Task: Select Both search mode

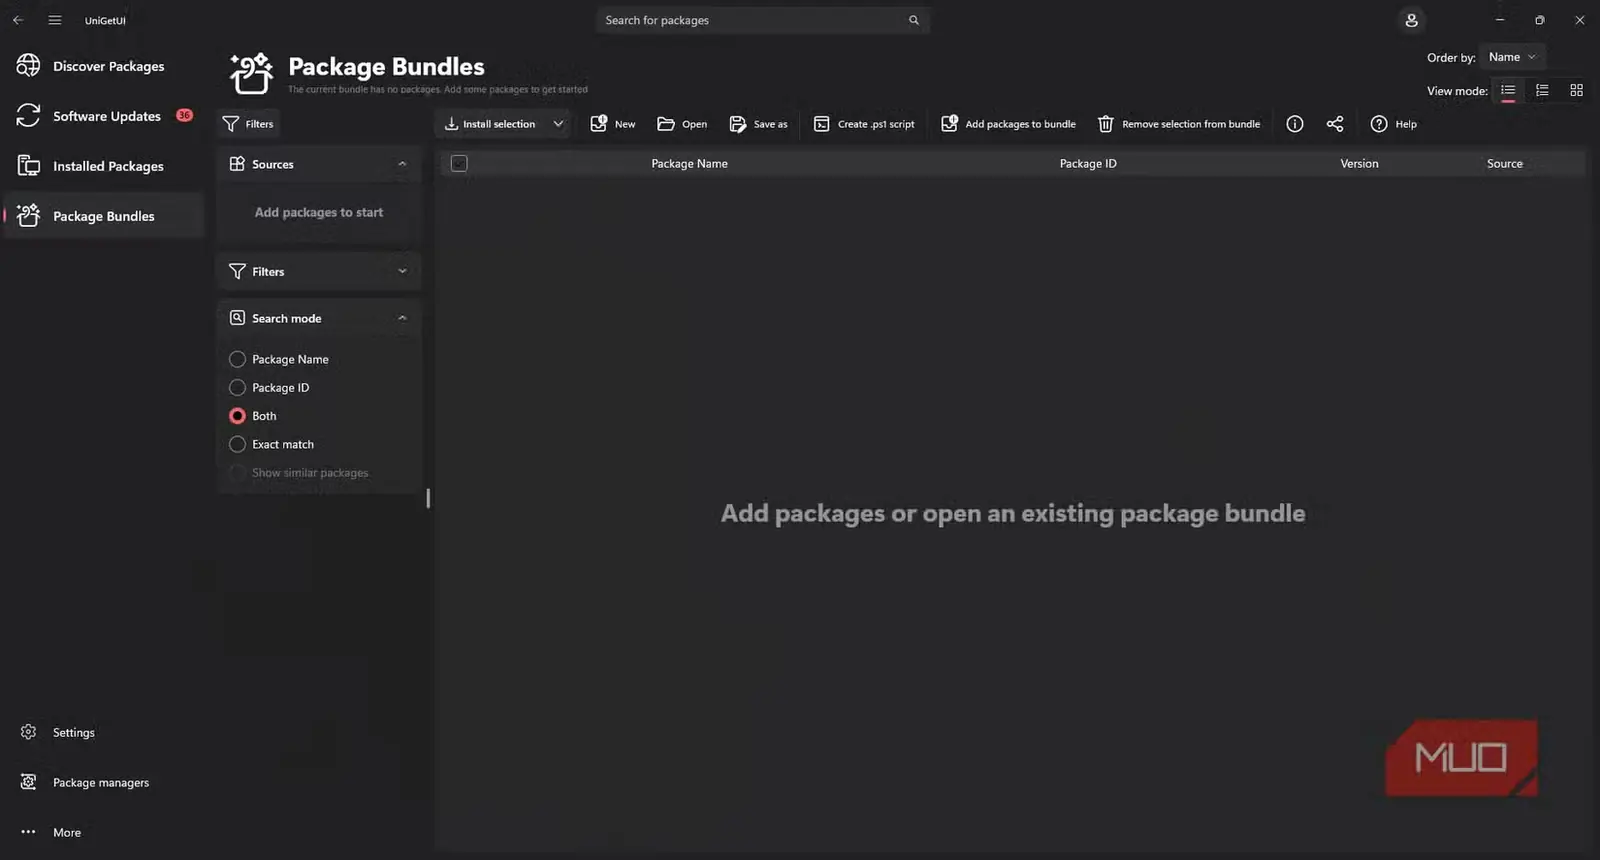Action: [253, 416]
